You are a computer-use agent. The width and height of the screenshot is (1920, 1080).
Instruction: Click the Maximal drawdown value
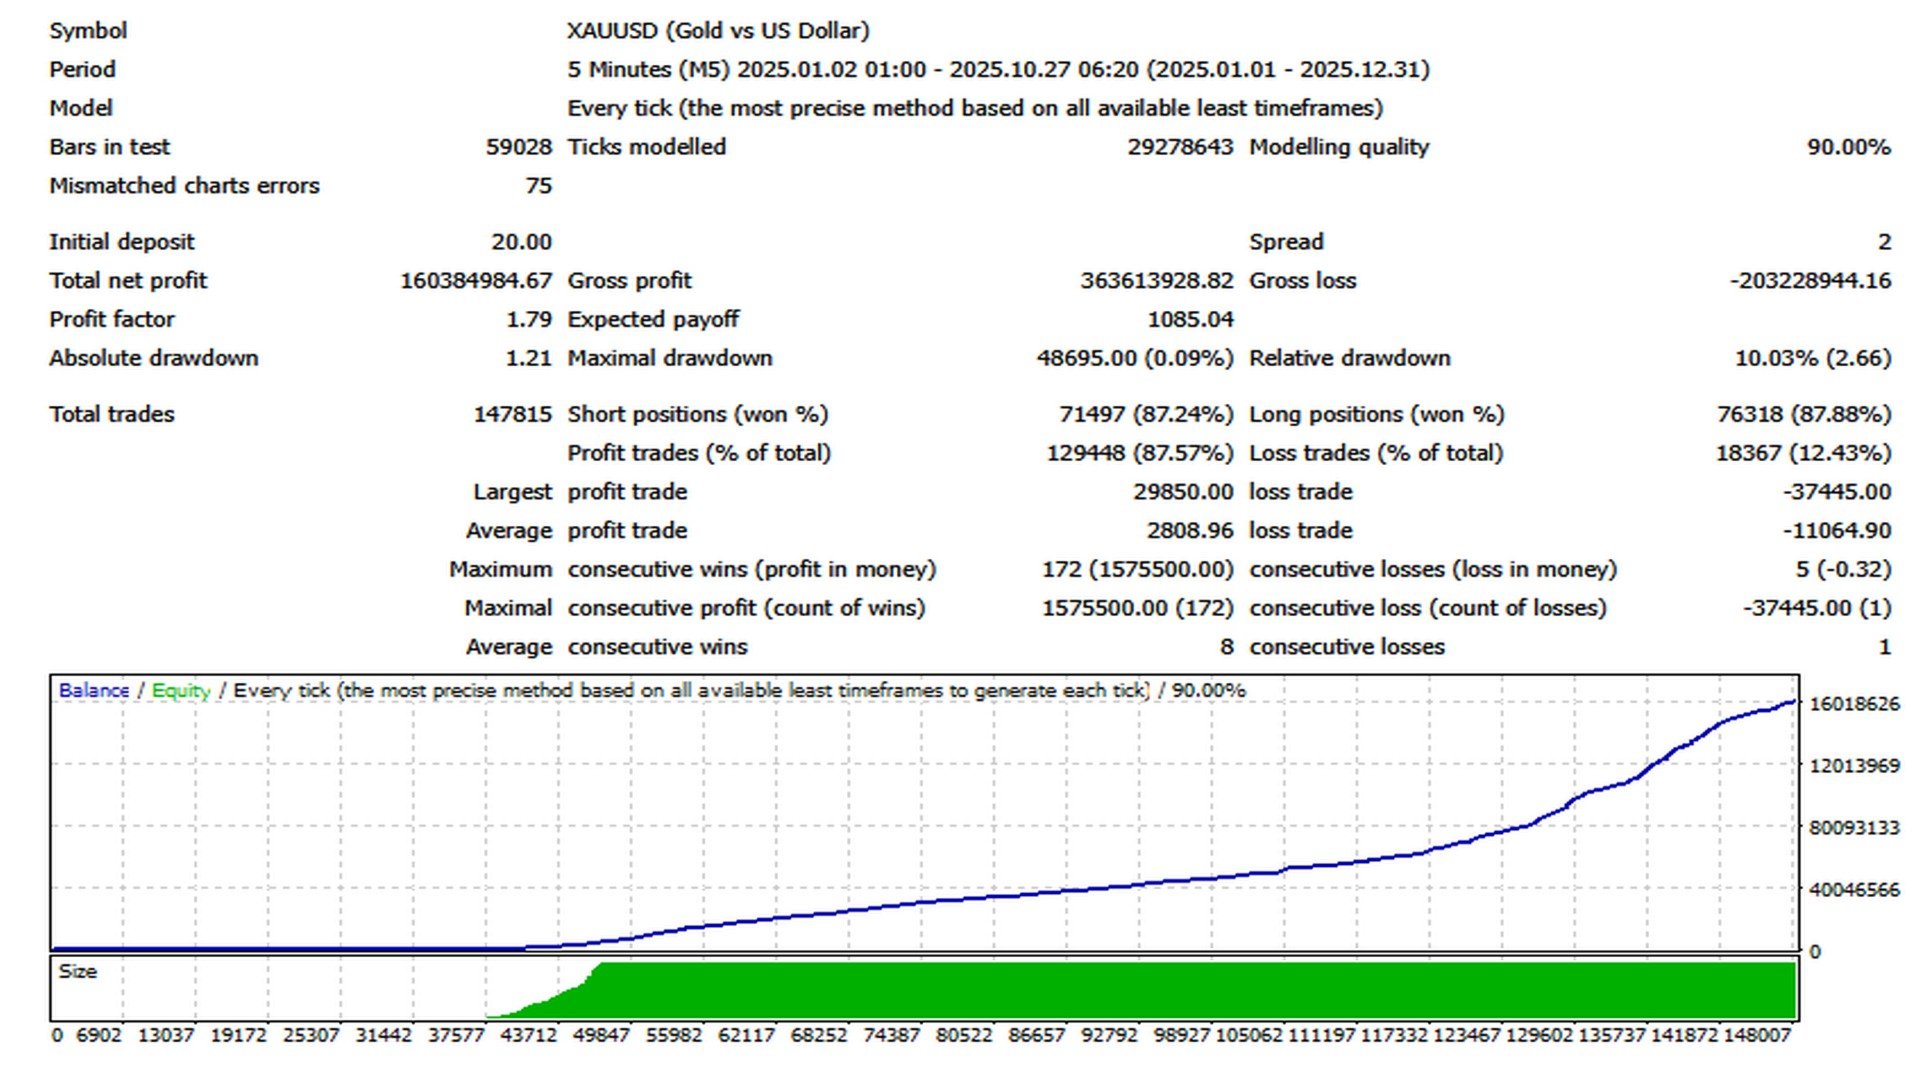point(1134,358)
